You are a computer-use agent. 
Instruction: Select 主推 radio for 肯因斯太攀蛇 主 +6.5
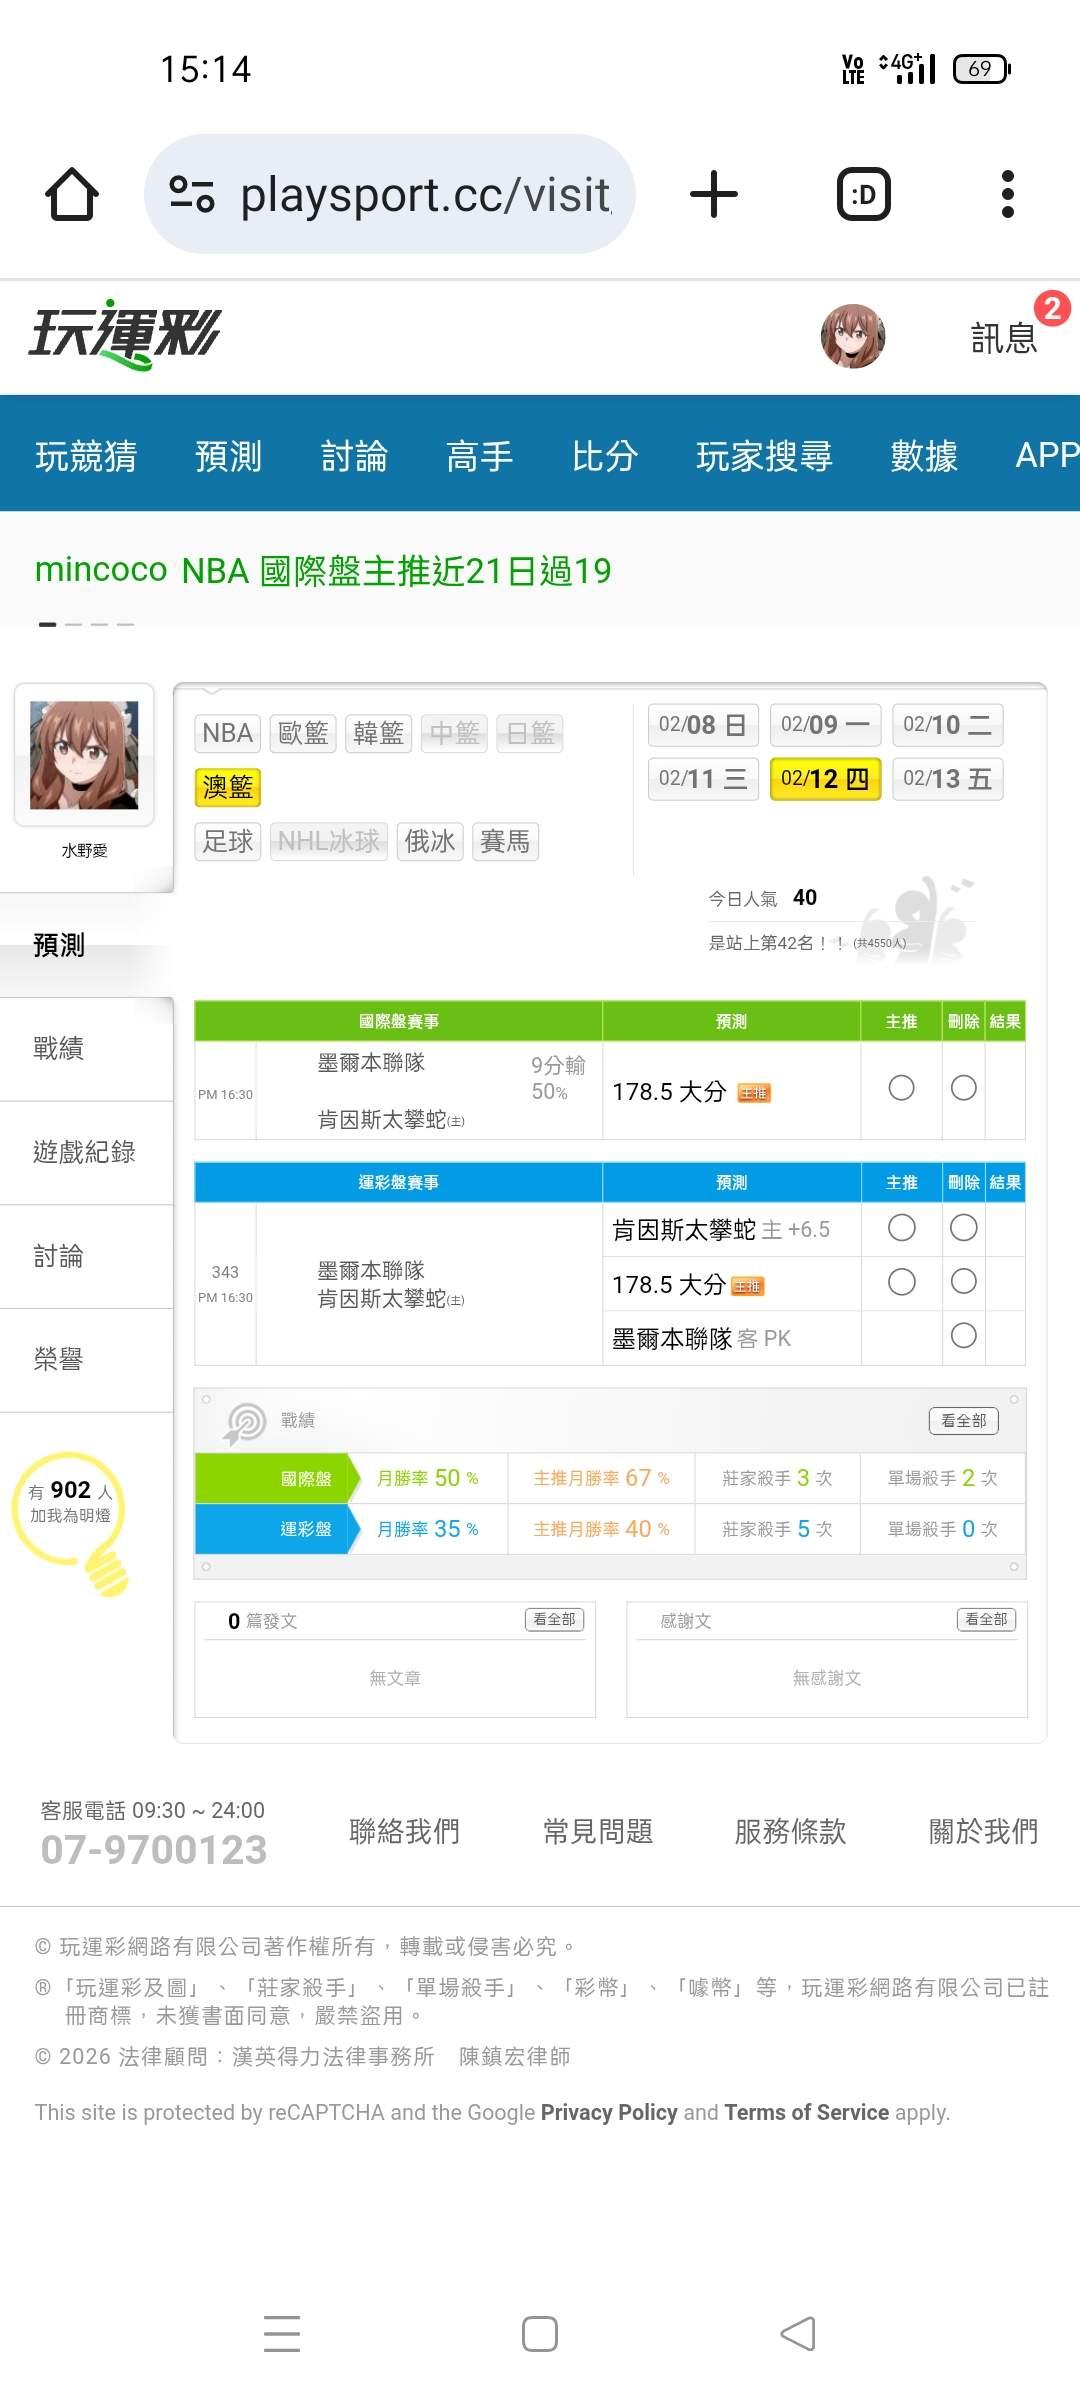click(x=901, y=1228)
